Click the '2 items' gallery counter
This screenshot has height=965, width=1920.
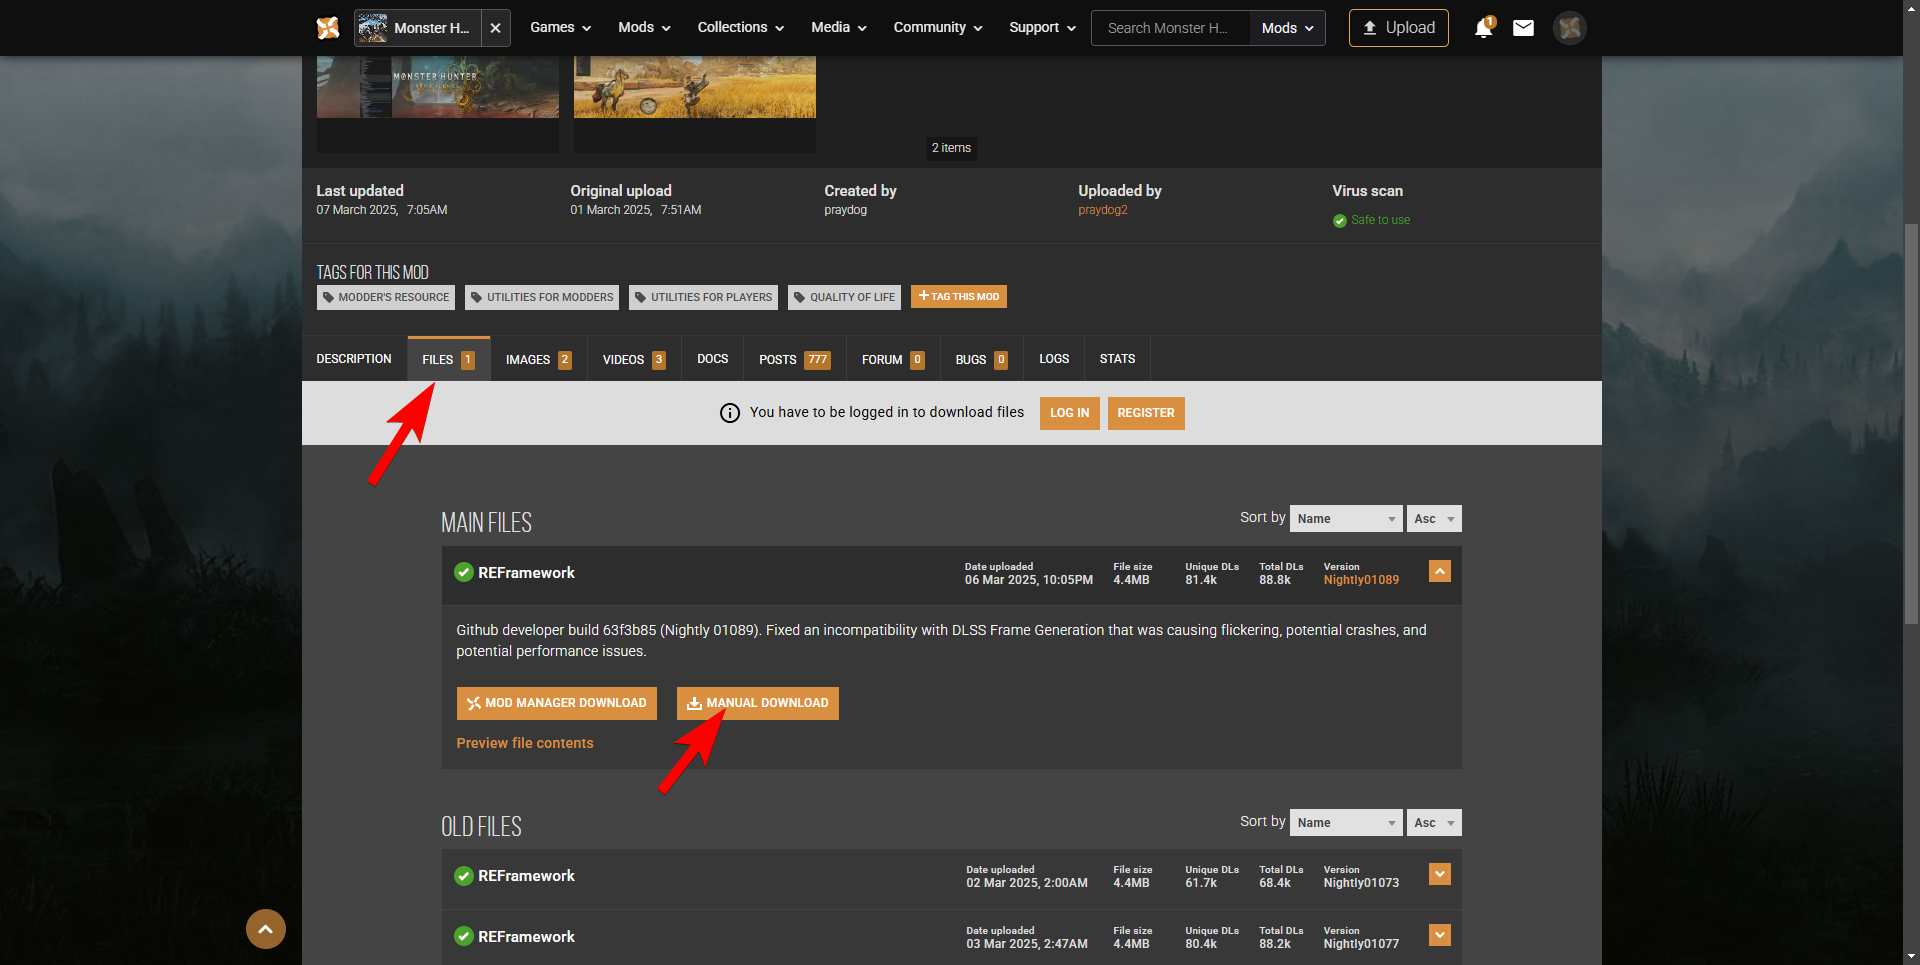tap(951, 148)
